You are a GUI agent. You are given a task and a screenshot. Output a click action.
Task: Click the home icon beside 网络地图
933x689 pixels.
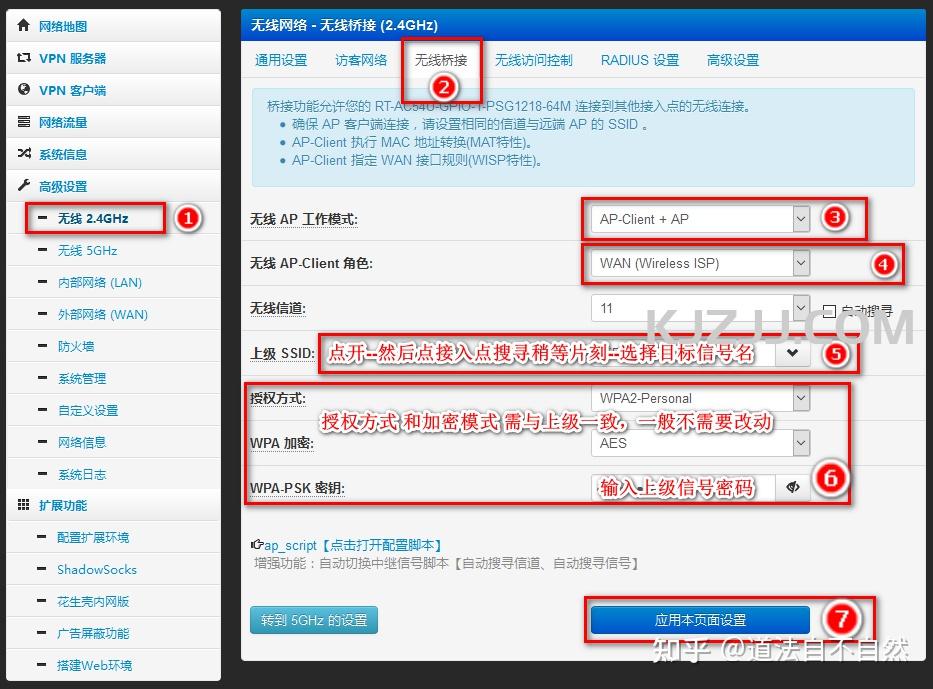tap(24, 26)
